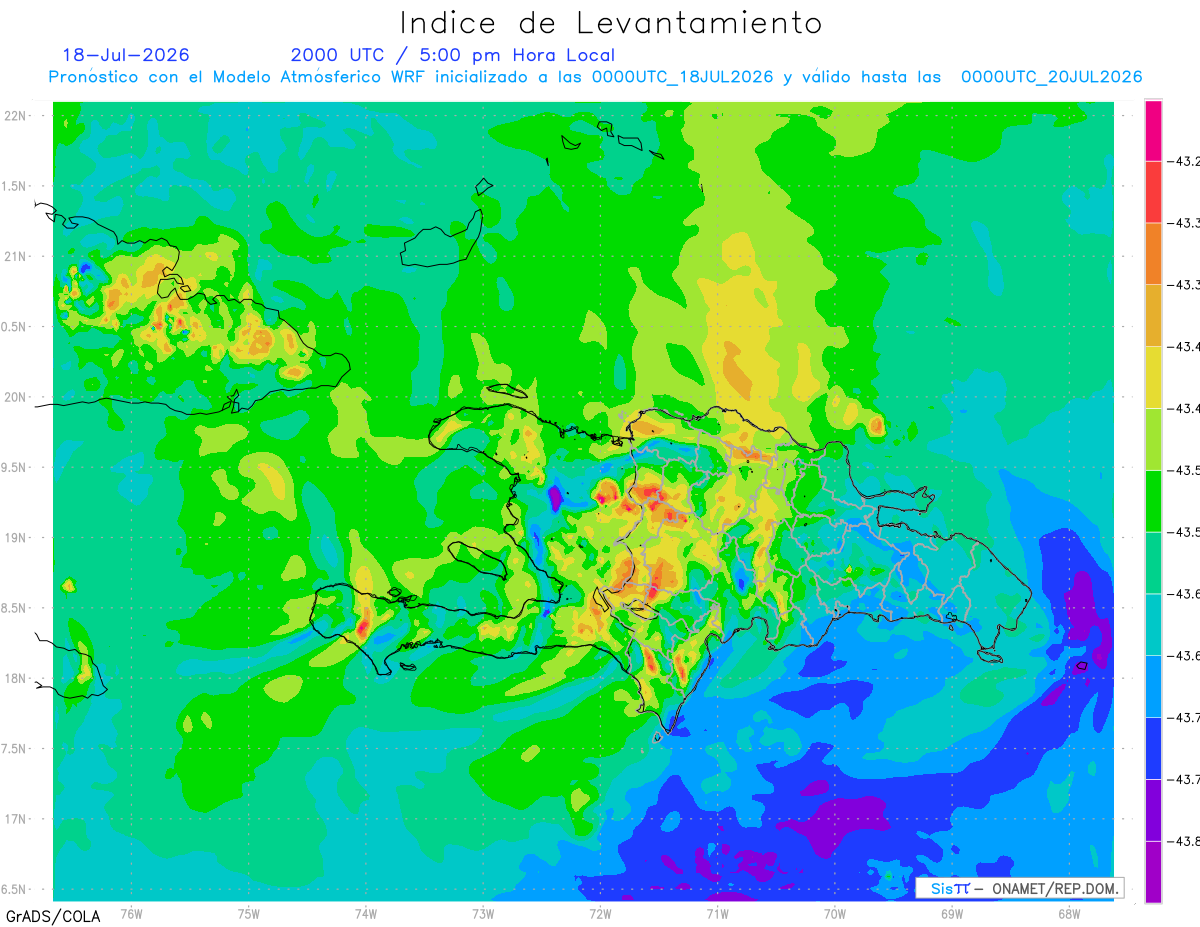Viewport: 1200px width, 927px height.
Task: Select the gold legend segment
Action: point(1153,315)
